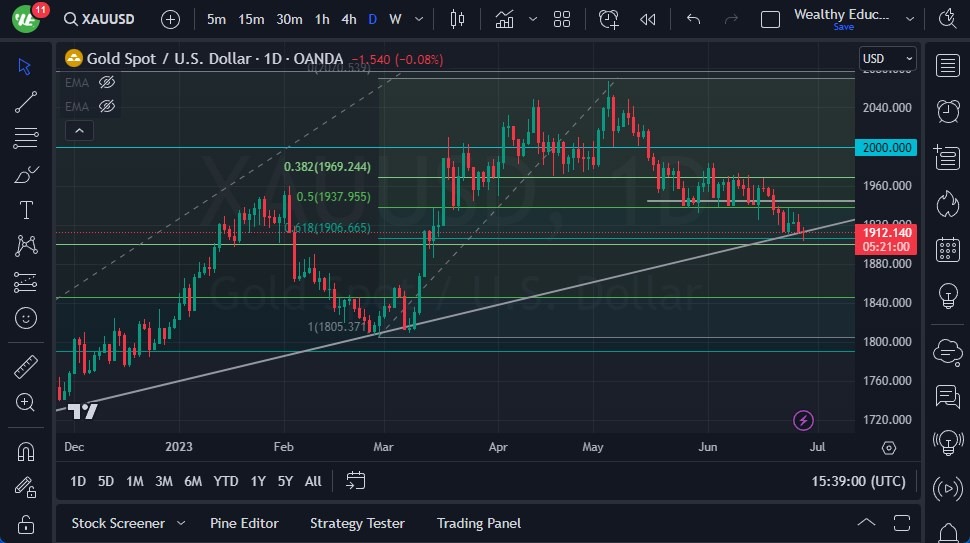Set the date range to 1M
Screen dimensions: 970x543
tap(135, 481)
